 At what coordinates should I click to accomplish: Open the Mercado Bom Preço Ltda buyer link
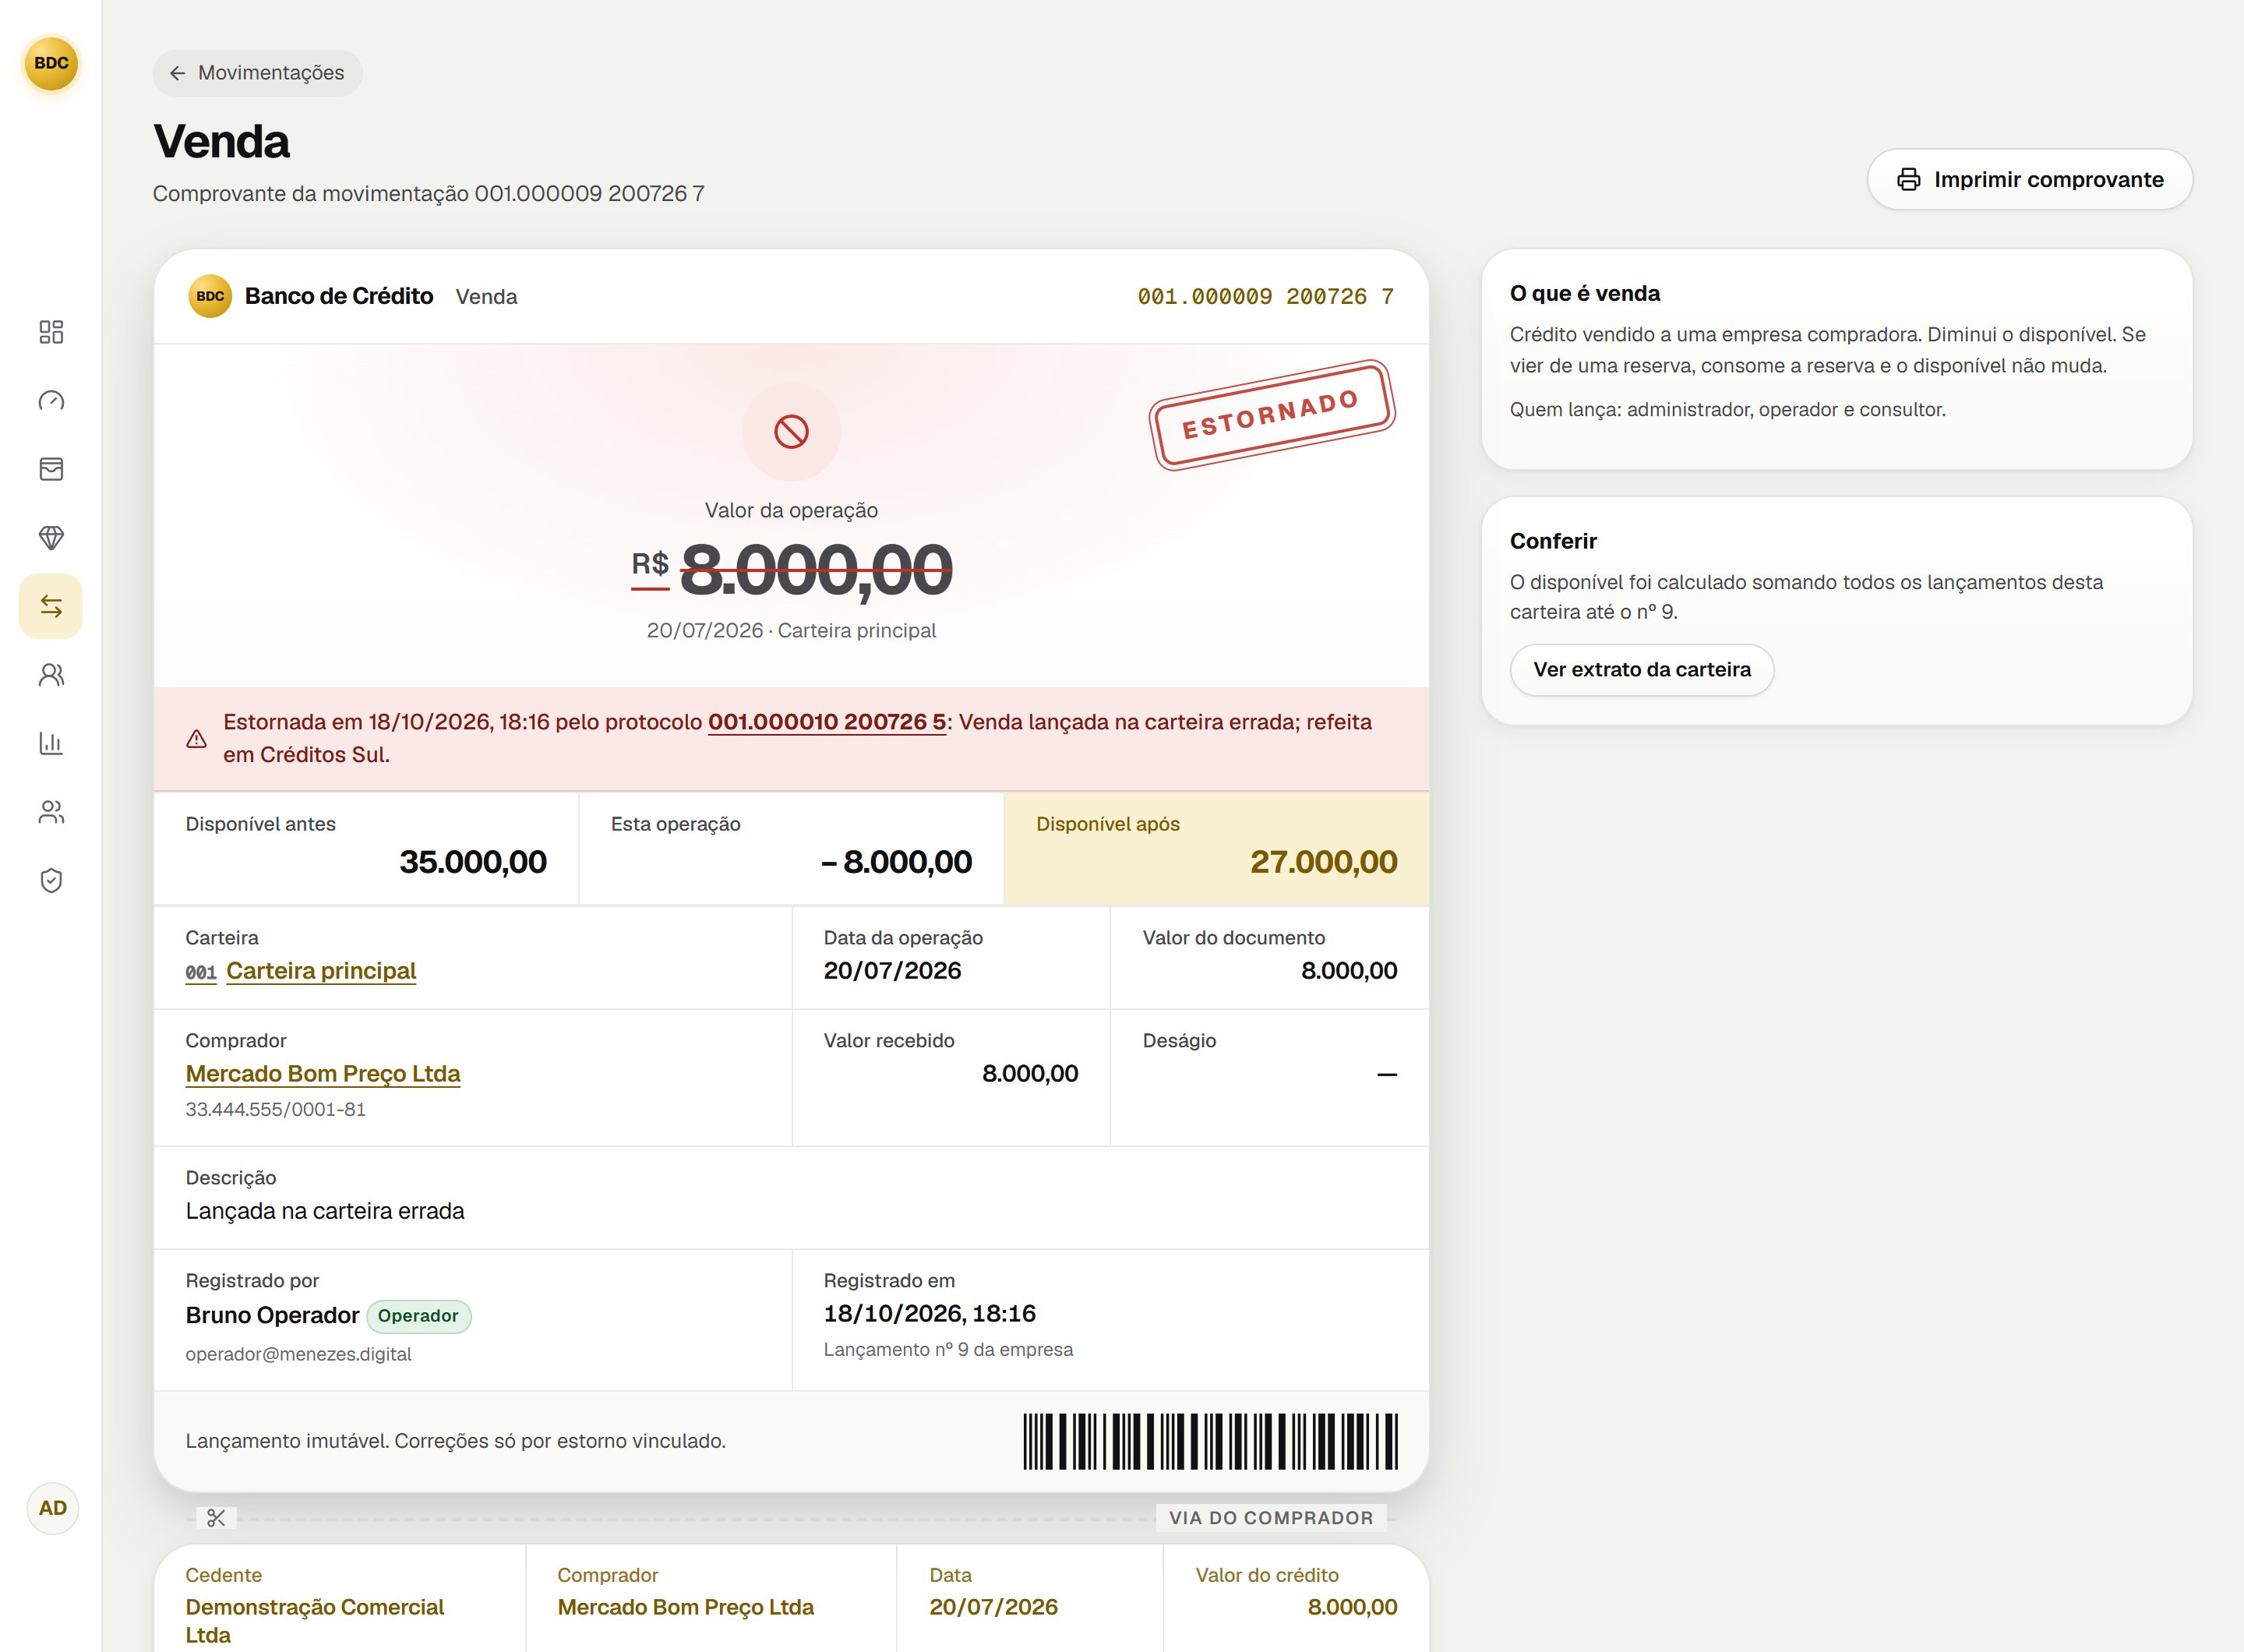point(323,1074)
